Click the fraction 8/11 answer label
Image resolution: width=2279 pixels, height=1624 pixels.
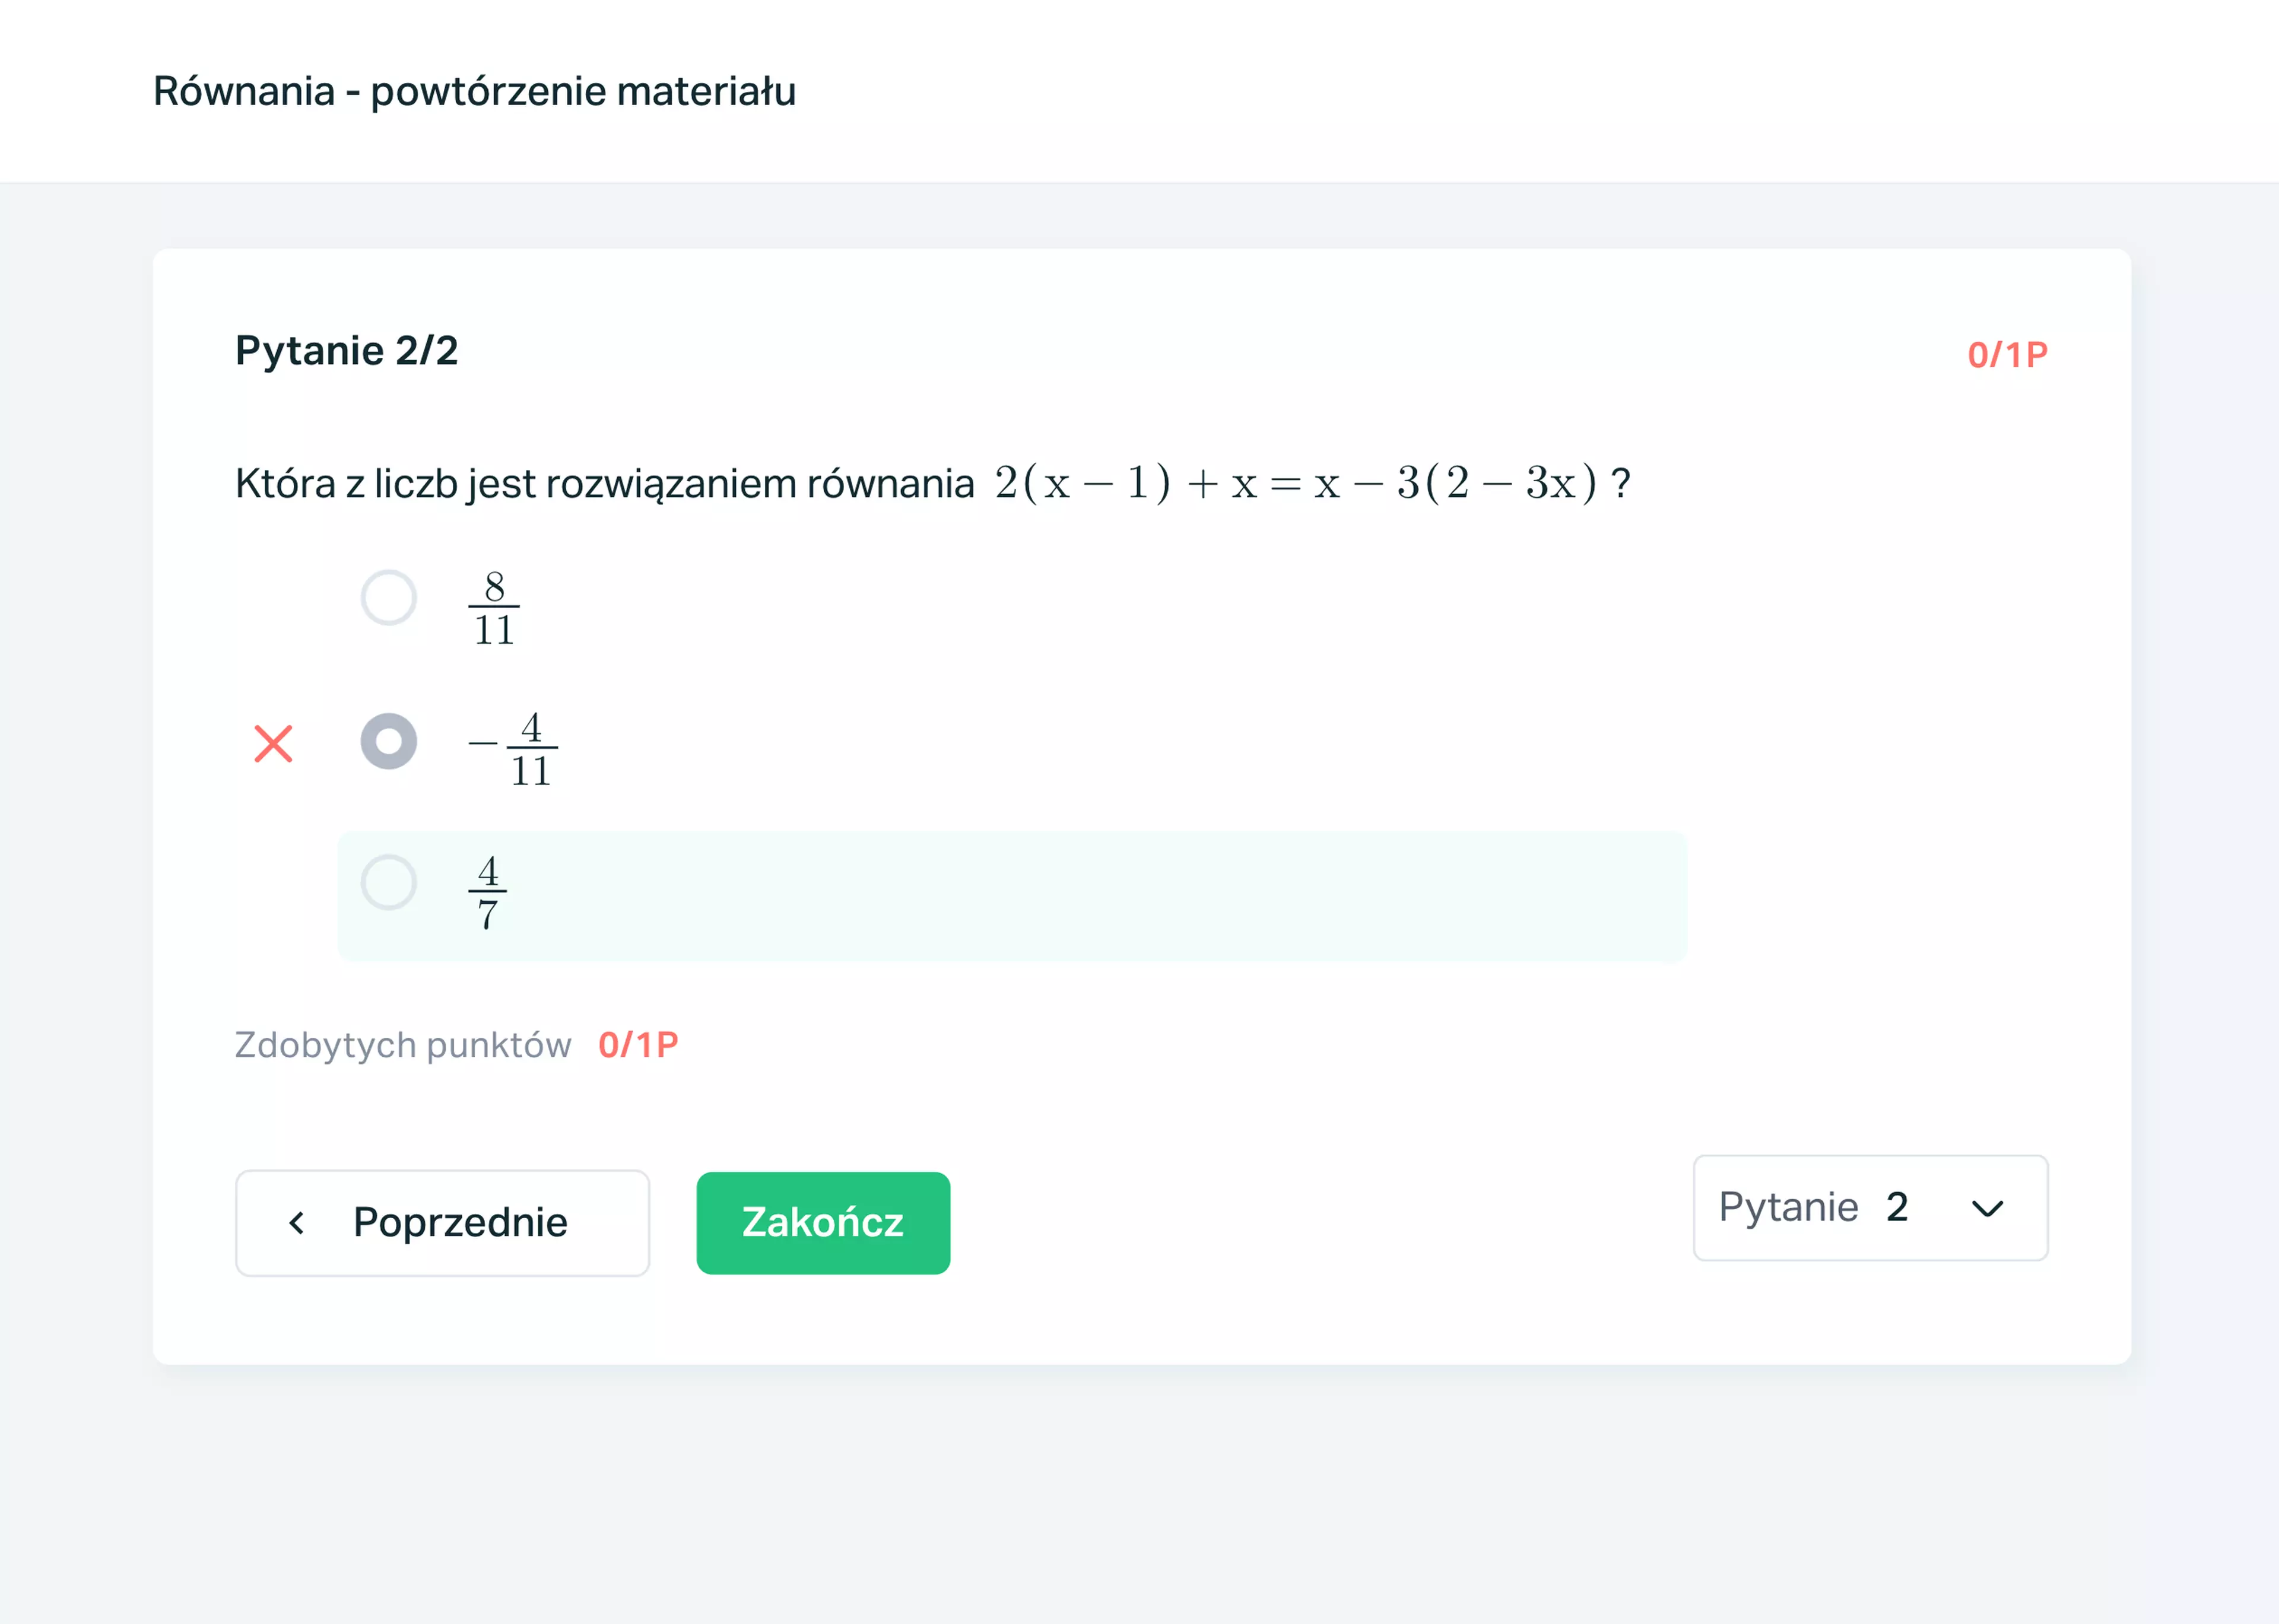click(x=494, y=608)
